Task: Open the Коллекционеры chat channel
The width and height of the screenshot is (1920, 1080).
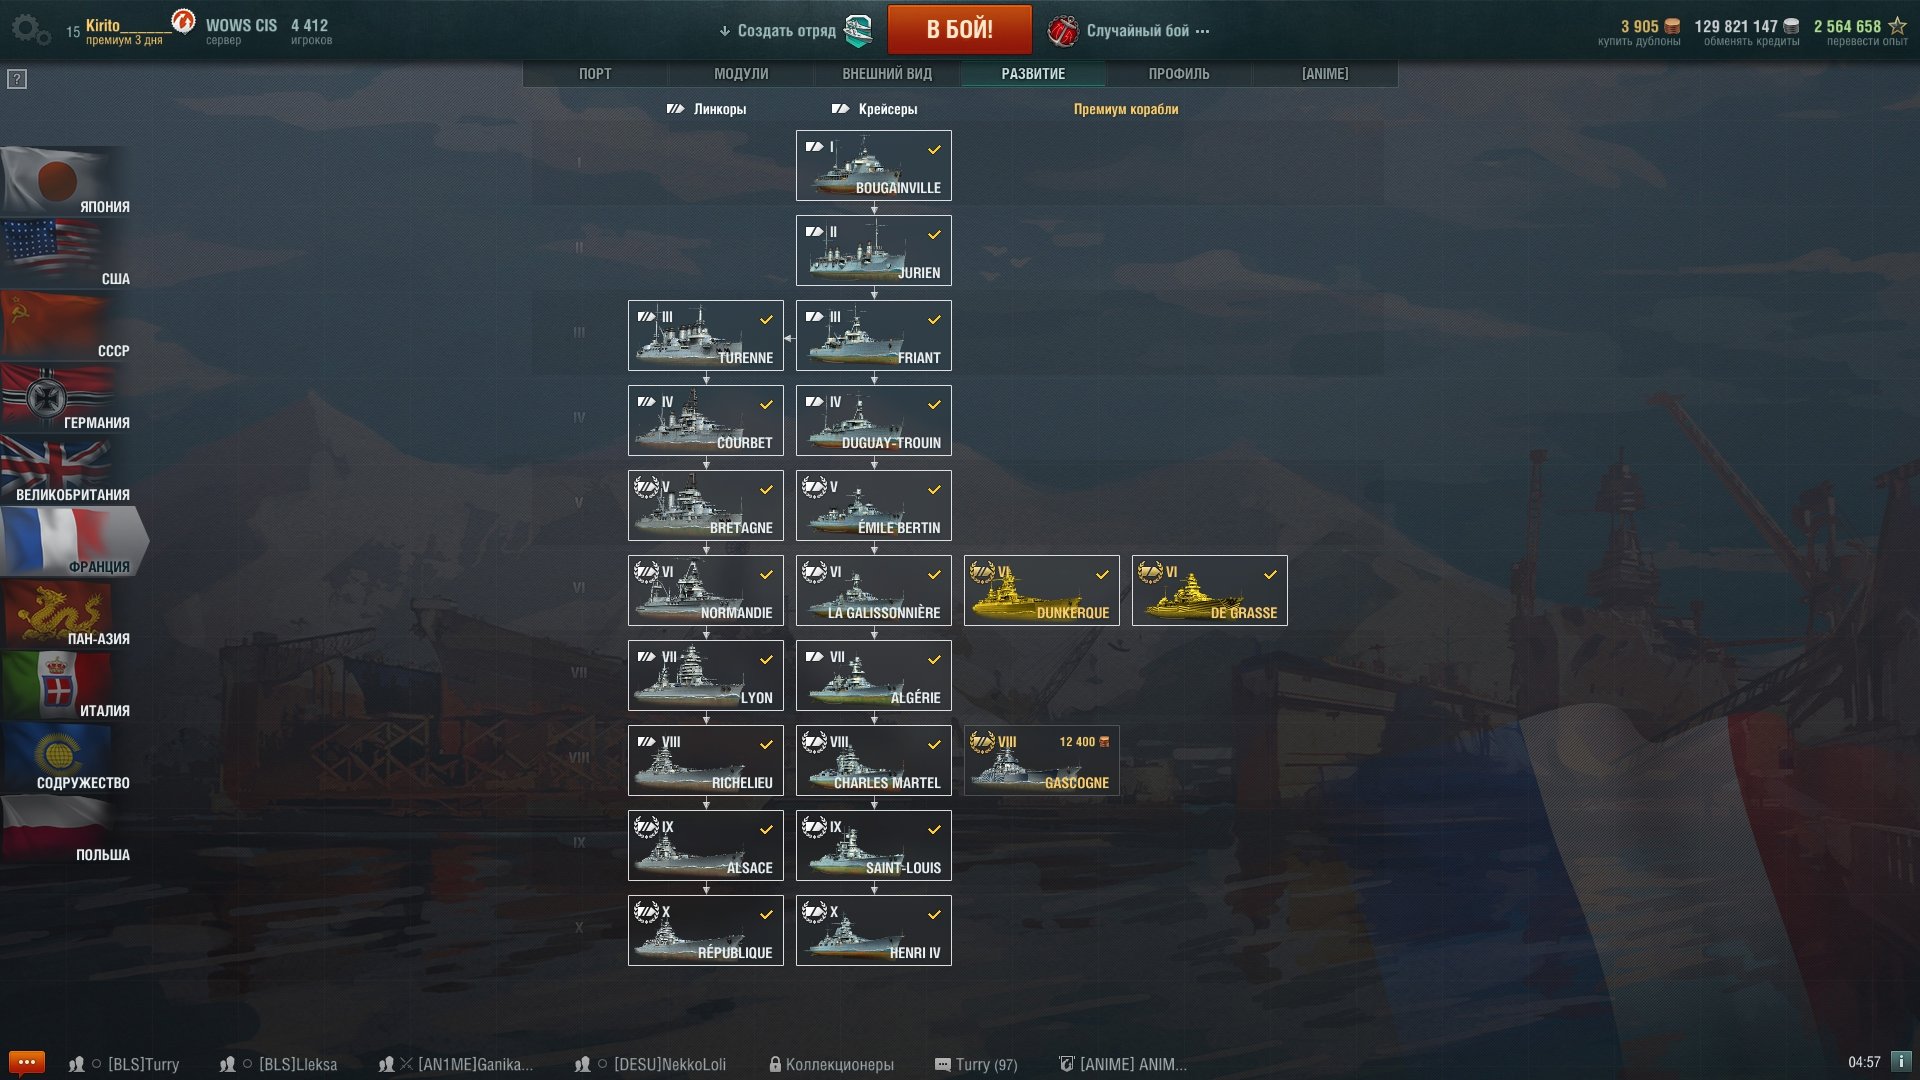Action: 831,1064
